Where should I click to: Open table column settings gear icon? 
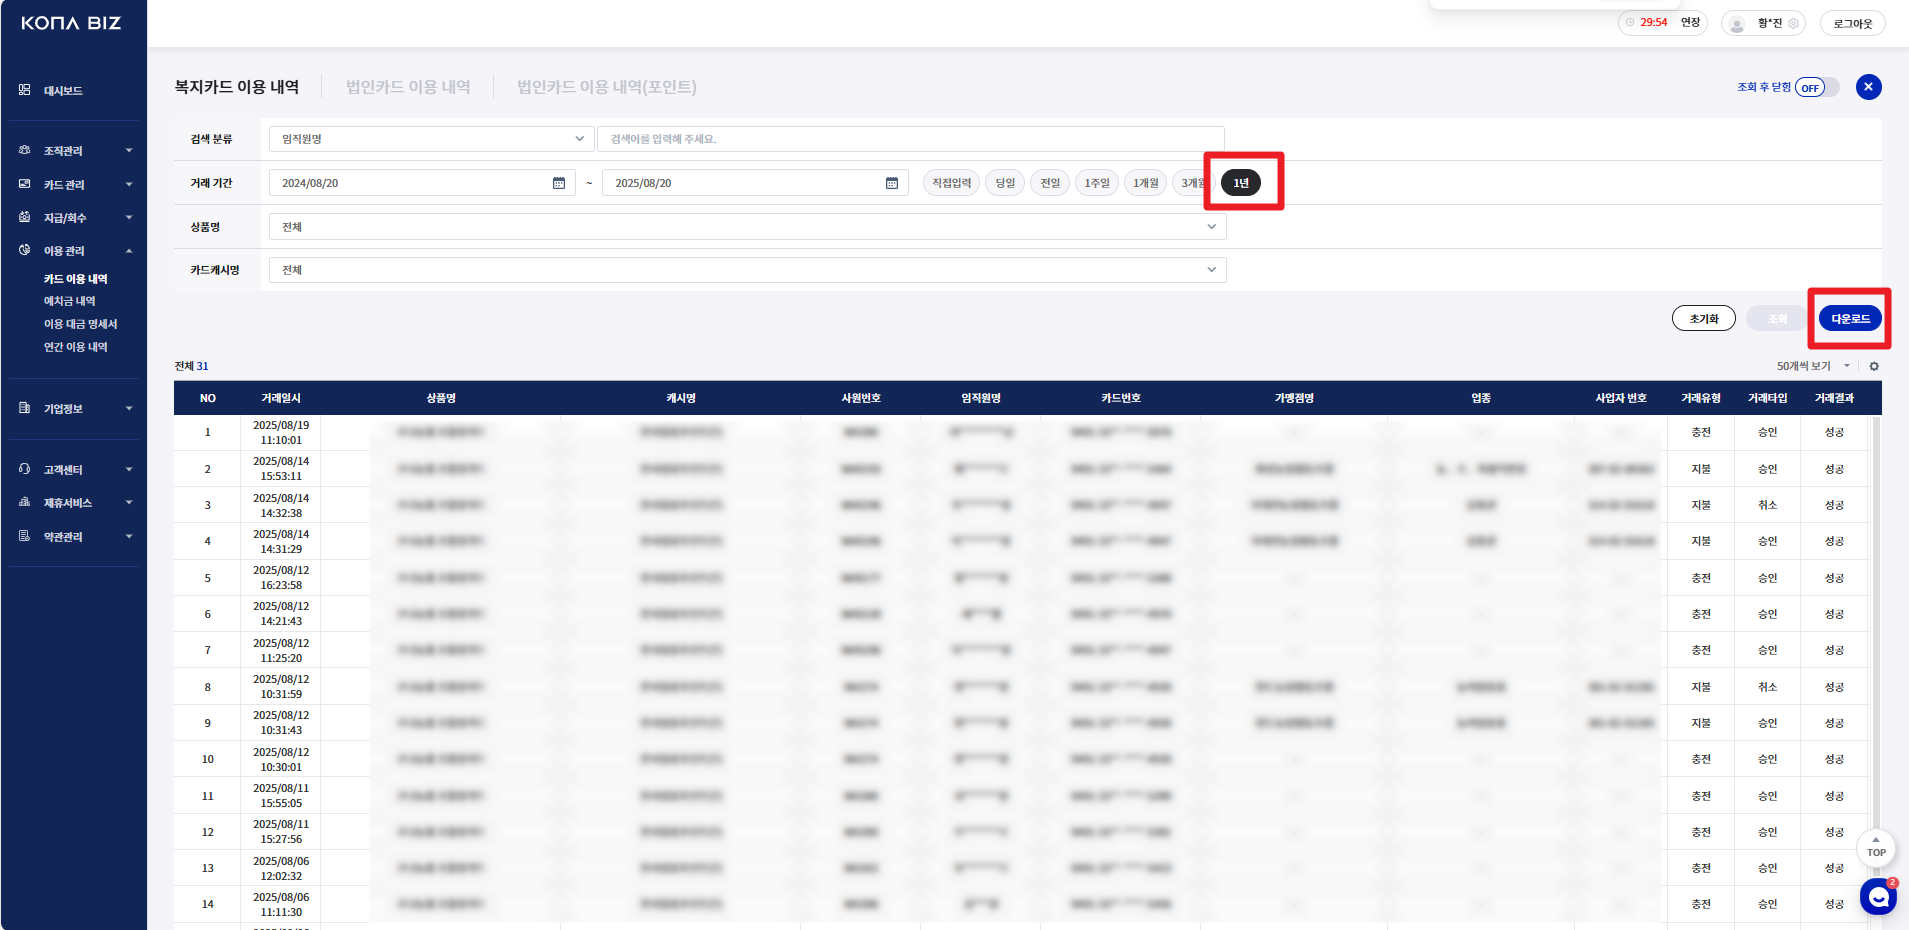pyautogui.click(x=1874, y=366)
